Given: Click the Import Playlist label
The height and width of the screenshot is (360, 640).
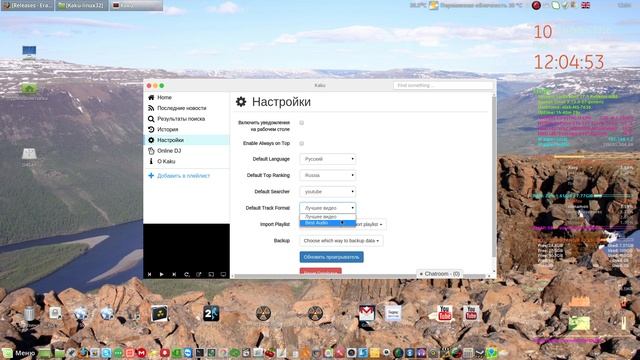Looking at the screenshot, I should [x=275, y=224].
